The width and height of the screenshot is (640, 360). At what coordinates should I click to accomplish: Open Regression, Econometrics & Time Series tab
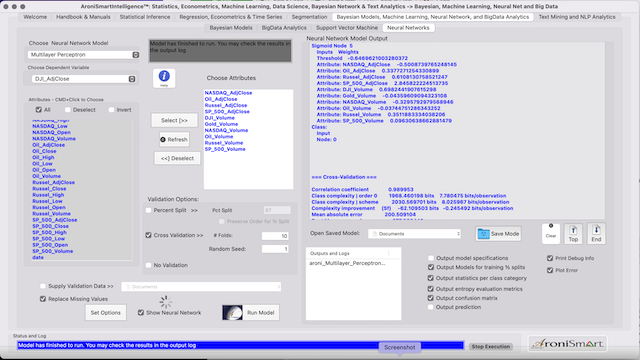click(x=231, y=17)
